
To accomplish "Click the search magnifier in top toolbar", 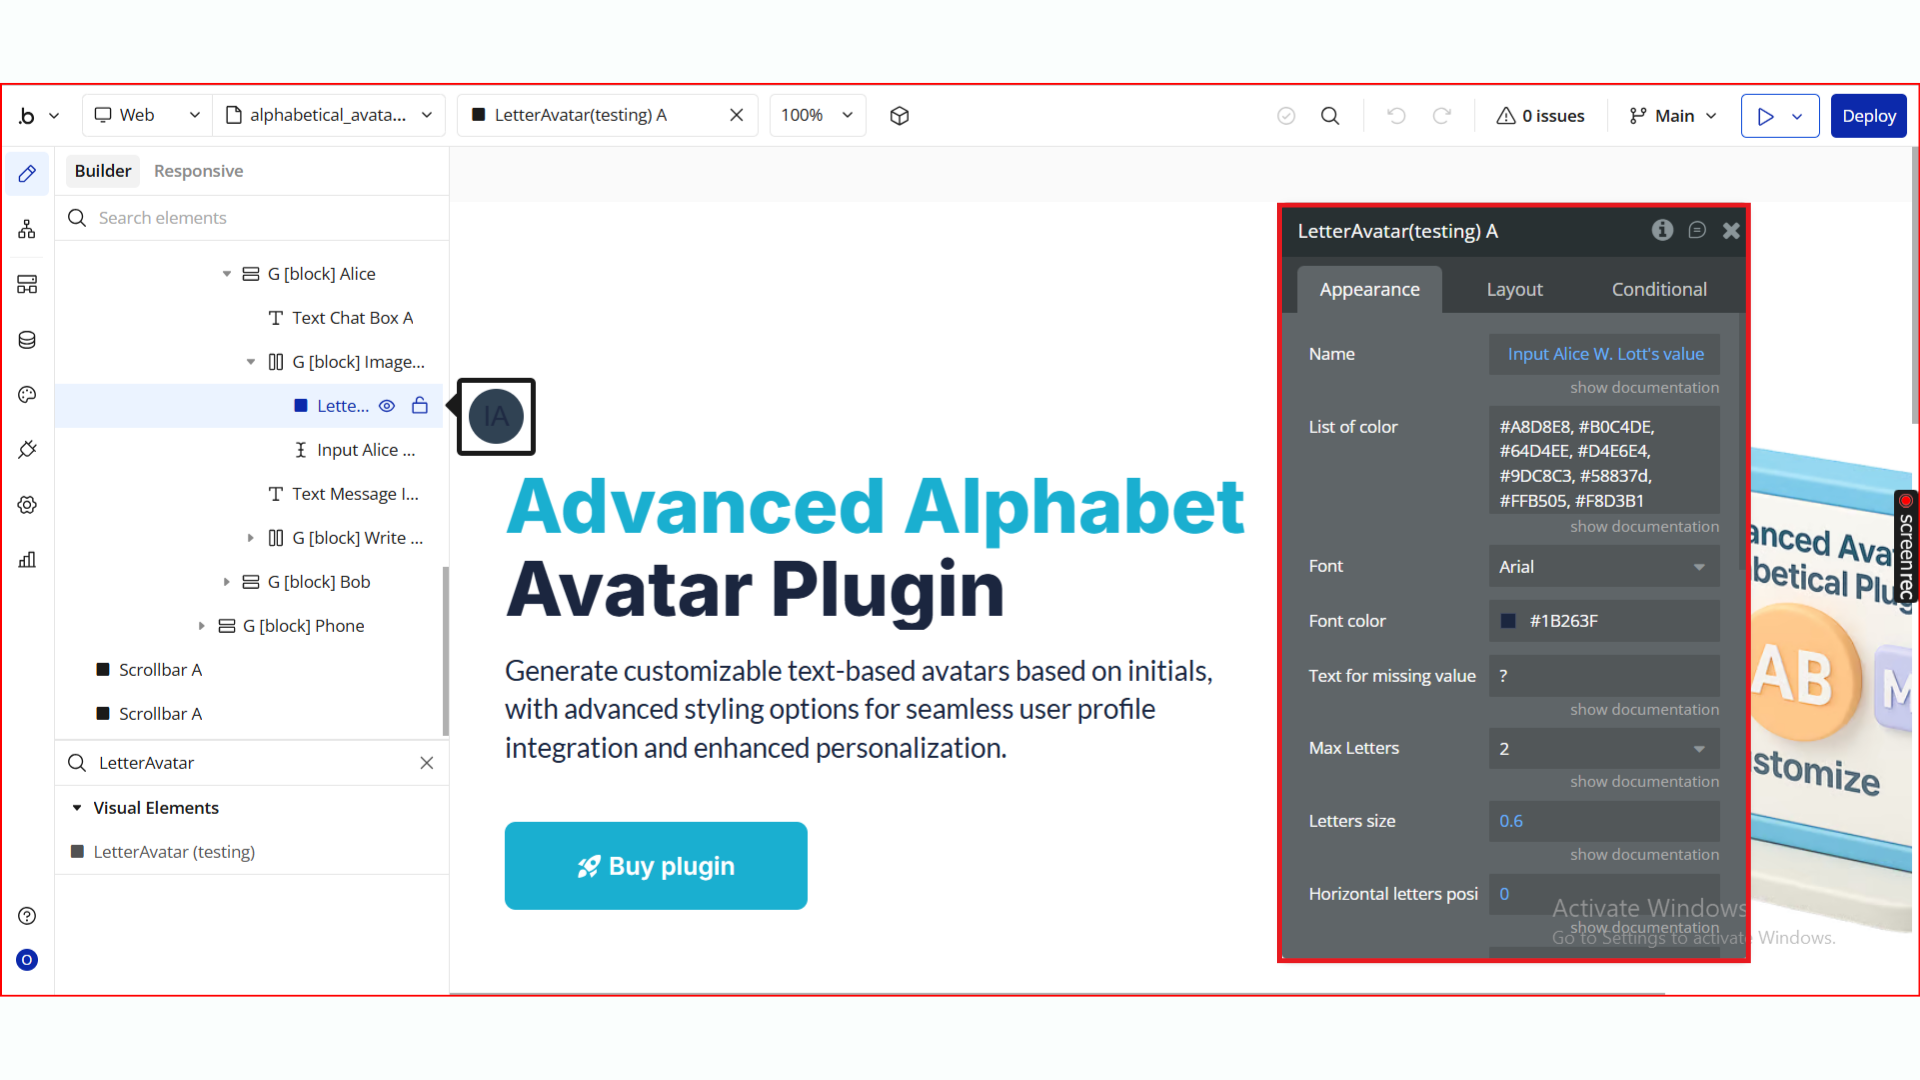I will click(1330, 116).
